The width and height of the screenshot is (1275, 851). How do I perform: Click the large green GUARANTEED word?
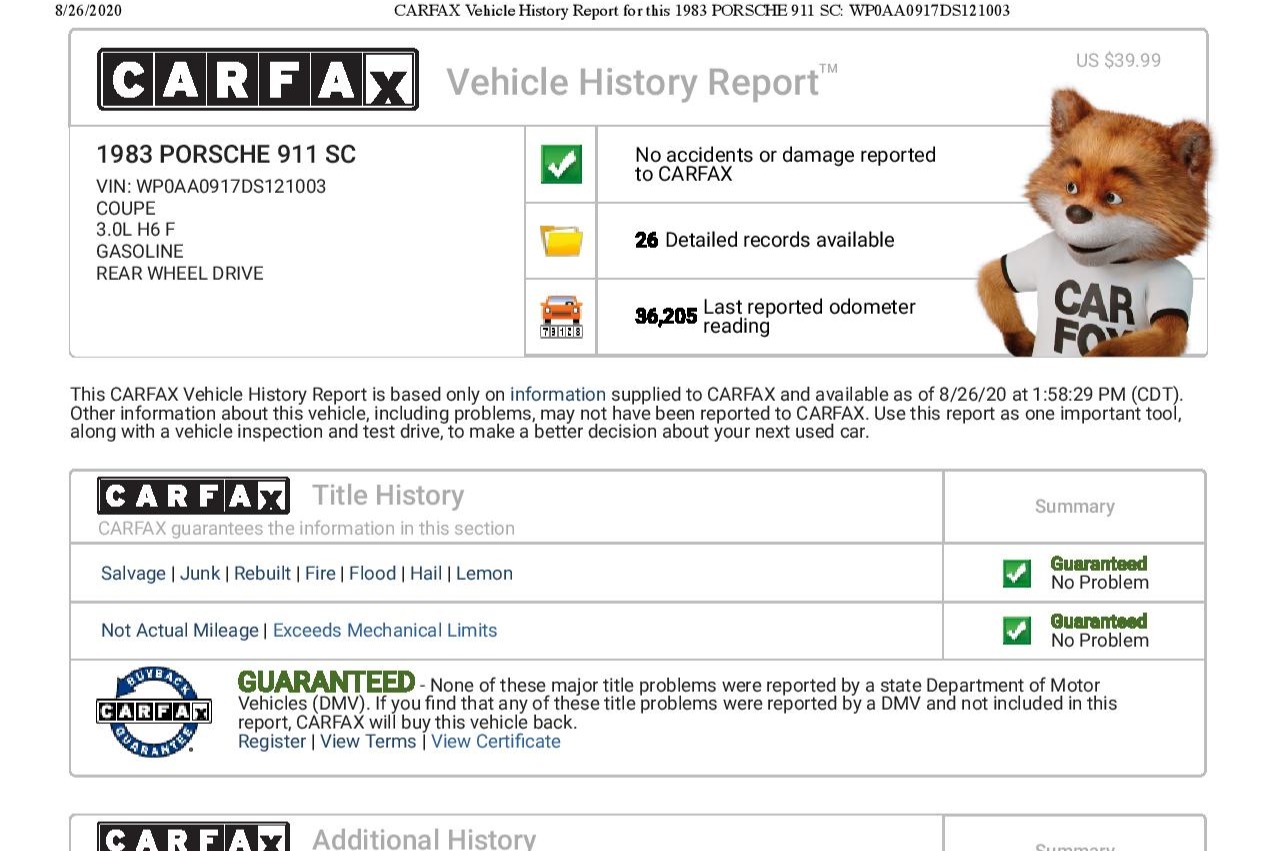(326, 682)
